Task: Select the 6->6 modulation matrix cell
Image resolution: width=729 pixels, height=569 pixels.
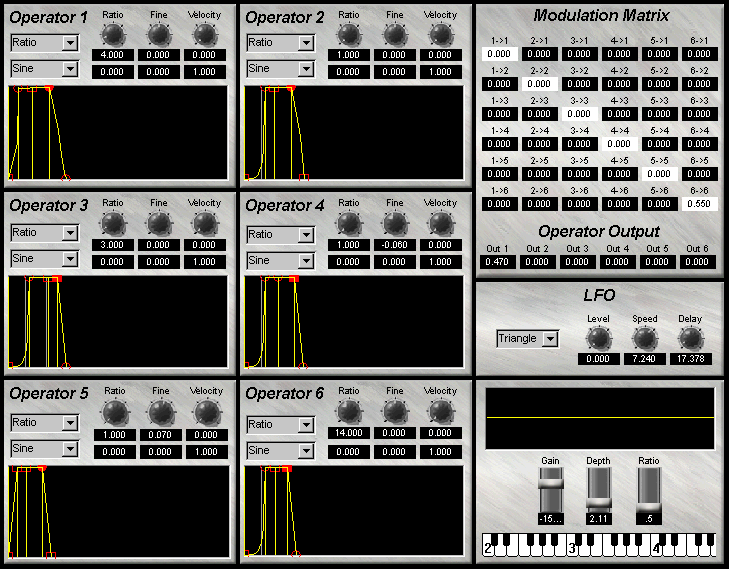Action: 699,204
